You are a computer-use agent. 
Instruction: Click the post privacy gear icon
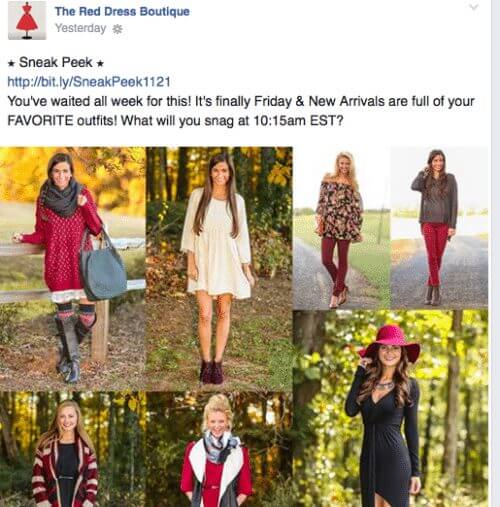point(117,29)
